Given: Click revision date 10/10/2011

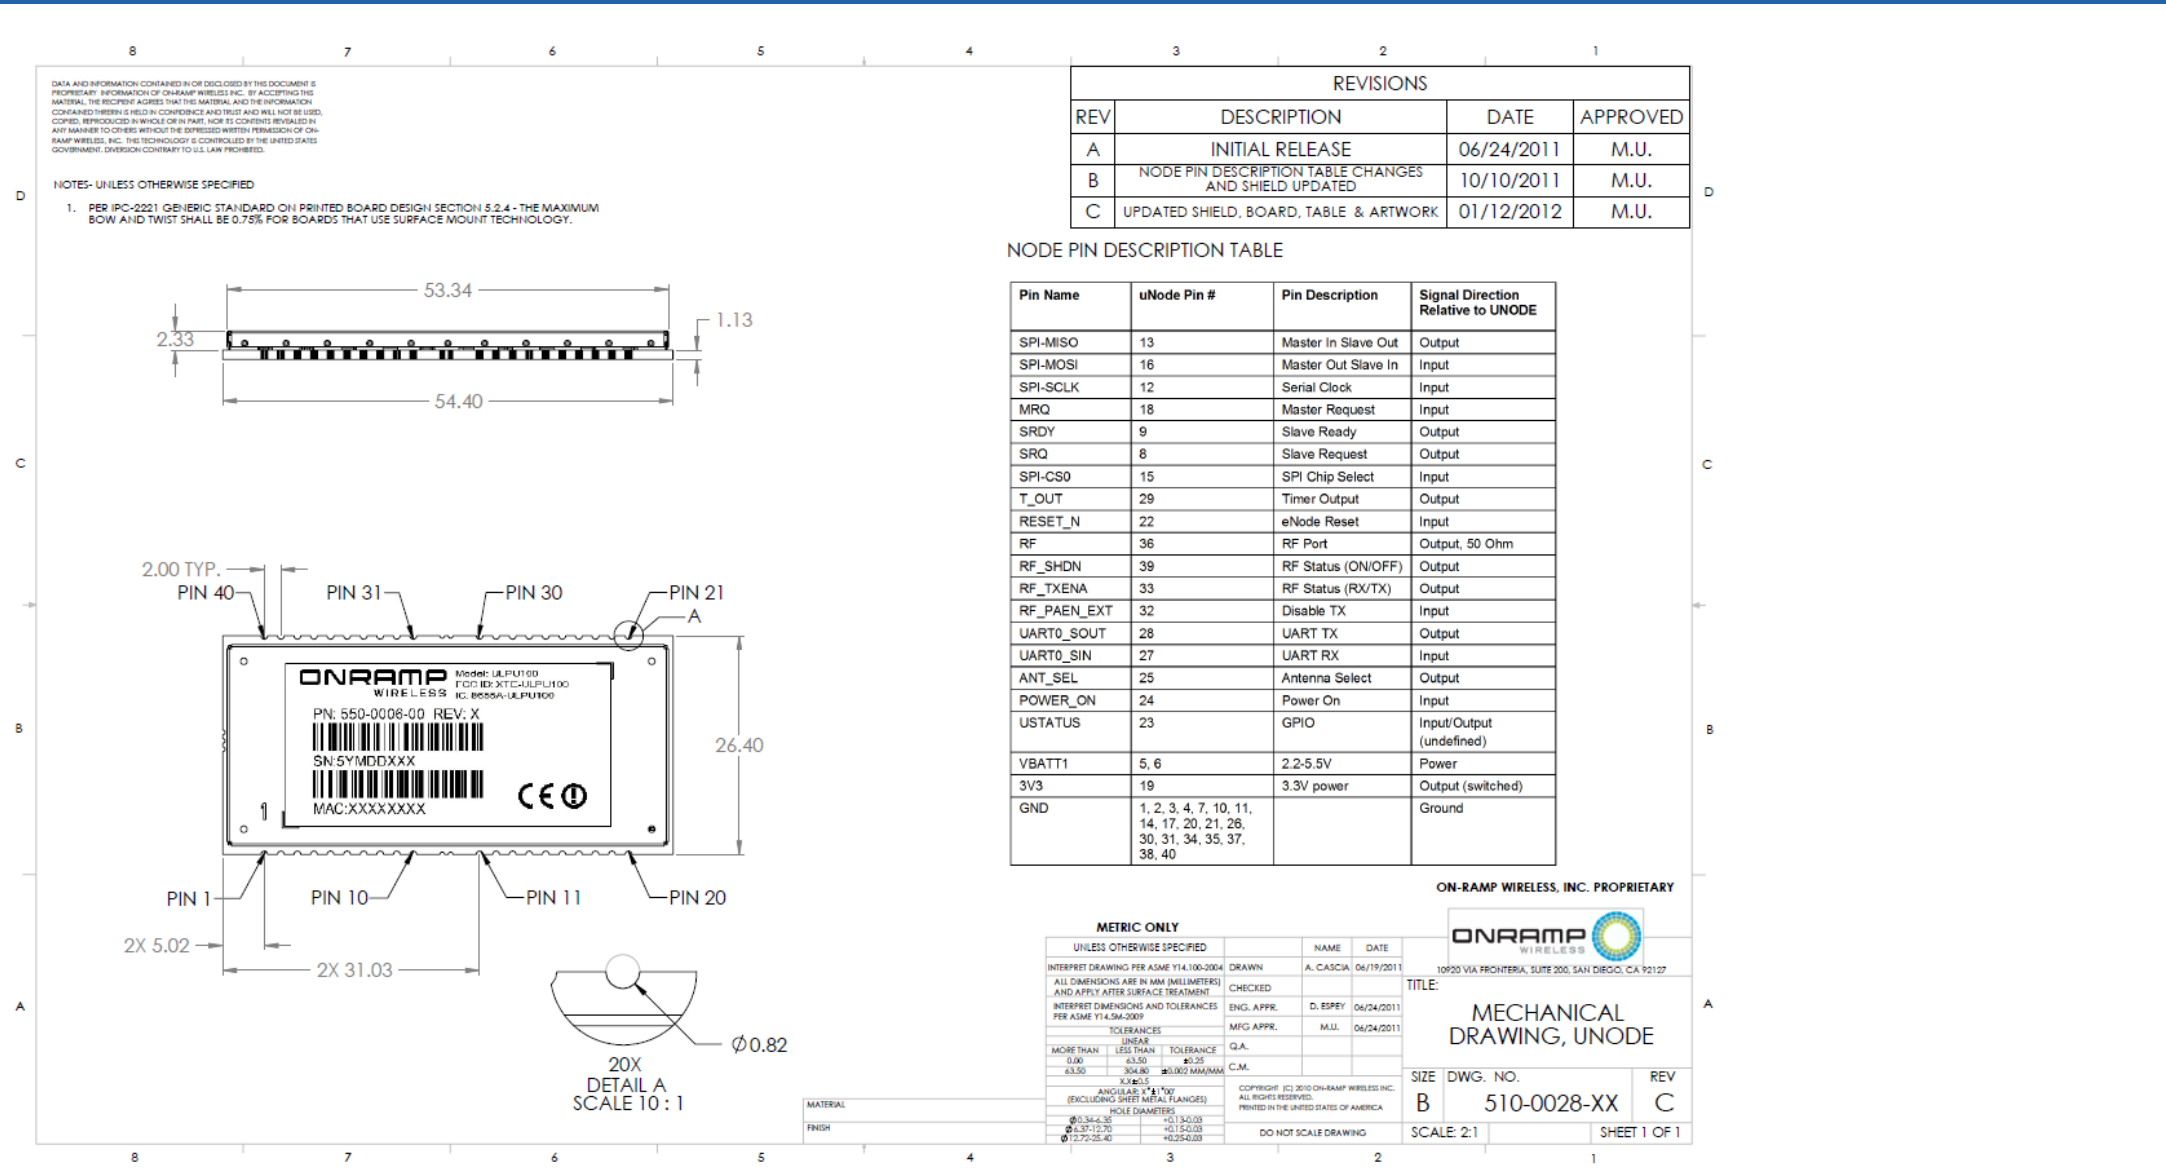Looking at the screenshot, I should click(1509, 180).
